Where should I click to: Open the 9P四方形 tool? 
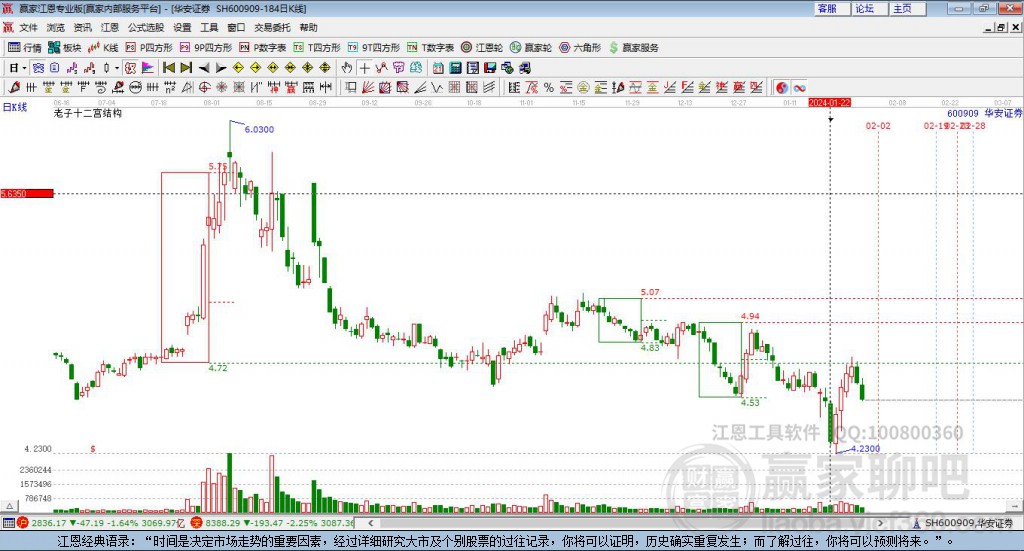click(206, 48)
